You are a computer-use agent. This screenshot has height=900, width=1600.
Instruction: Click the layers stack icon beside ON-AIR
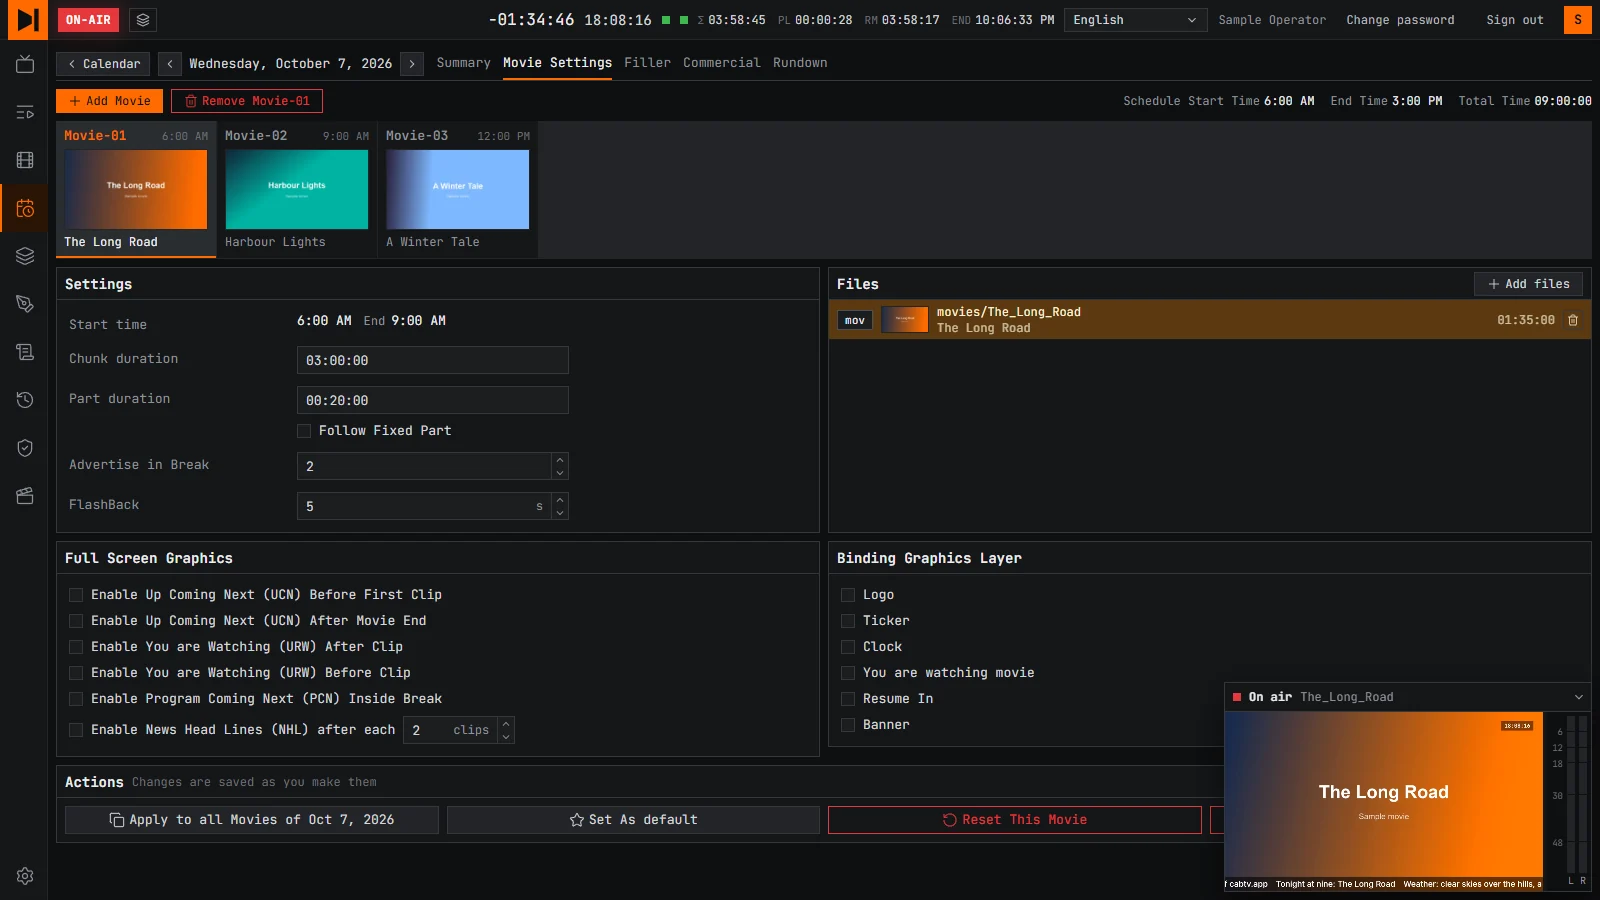coord(143,20)
